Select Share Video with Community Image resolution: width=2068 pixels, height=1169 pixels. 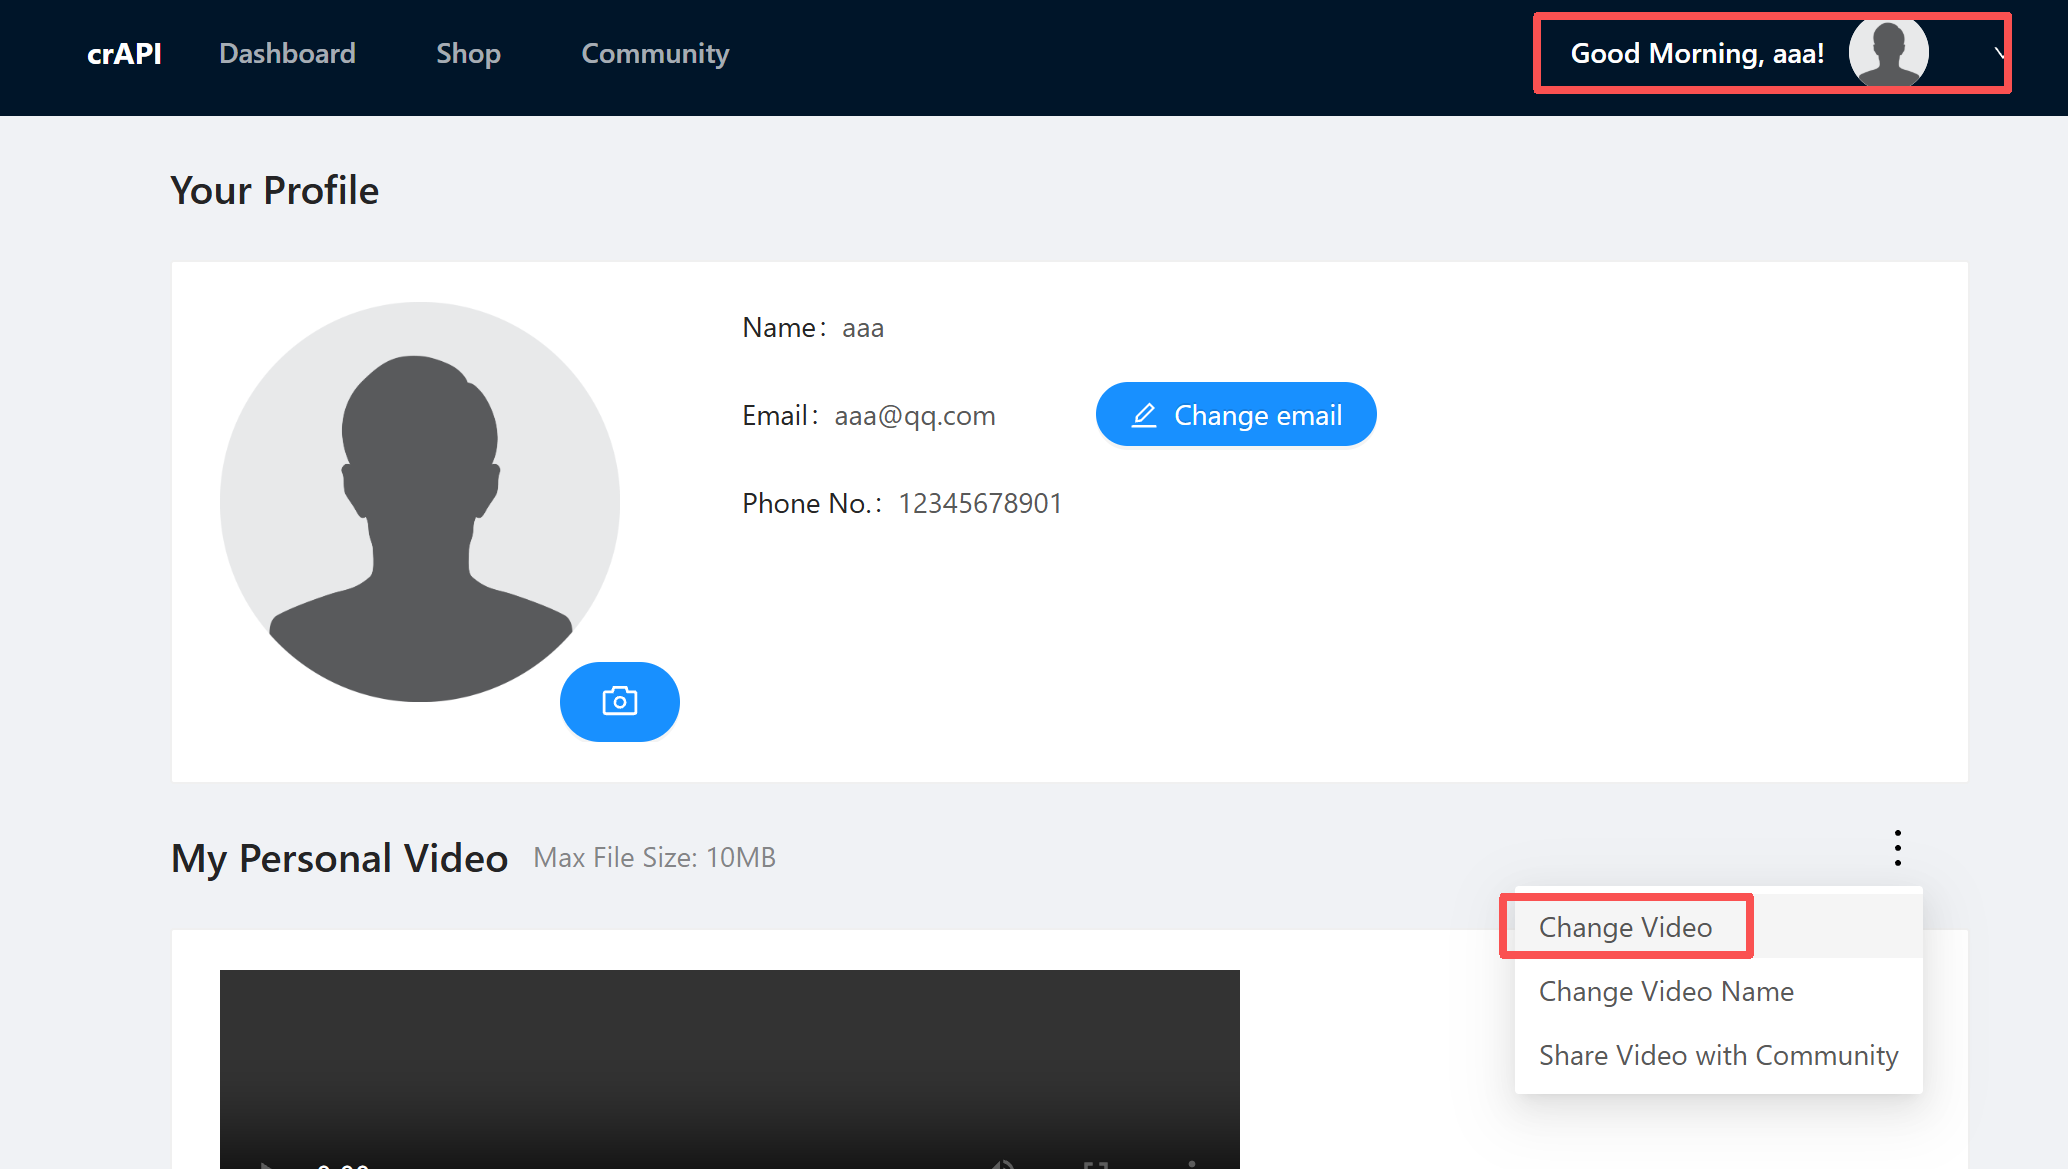pyautogui.click(x=1718, y=1055)
